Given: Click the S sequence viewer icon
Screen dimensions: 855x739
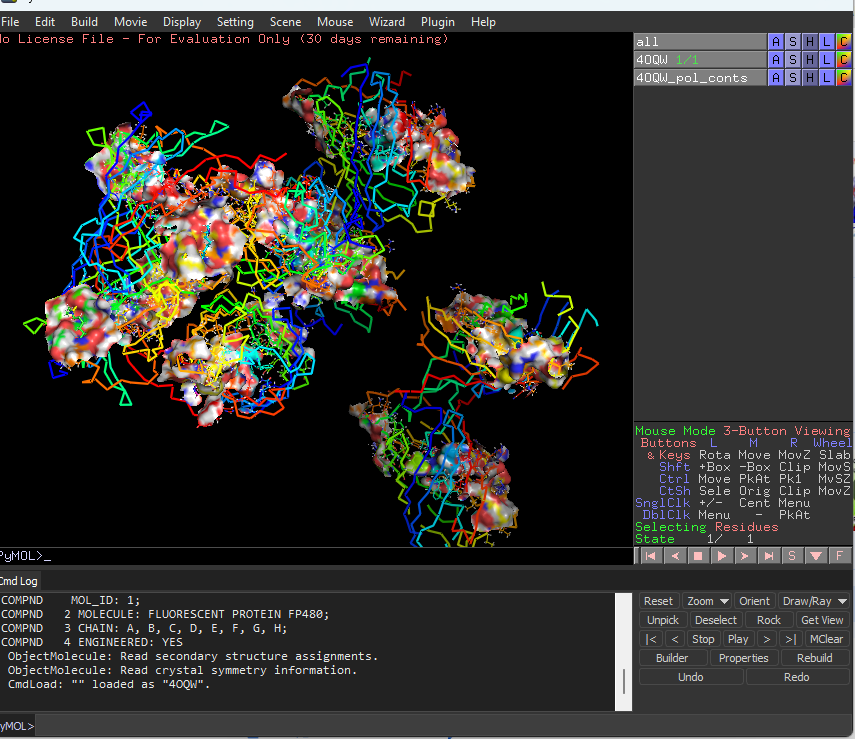Looking at the screenshot, I should pyautogui.click(x=792, y=555).
